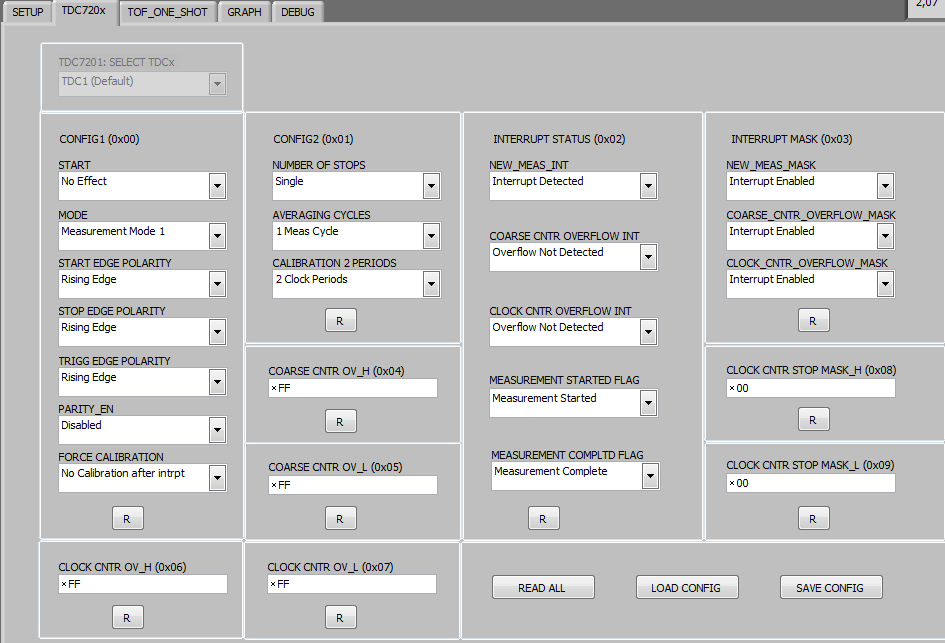Open the NEW_MEAS_INT status dropdown

pyautogui.click(x=648, y=186)
